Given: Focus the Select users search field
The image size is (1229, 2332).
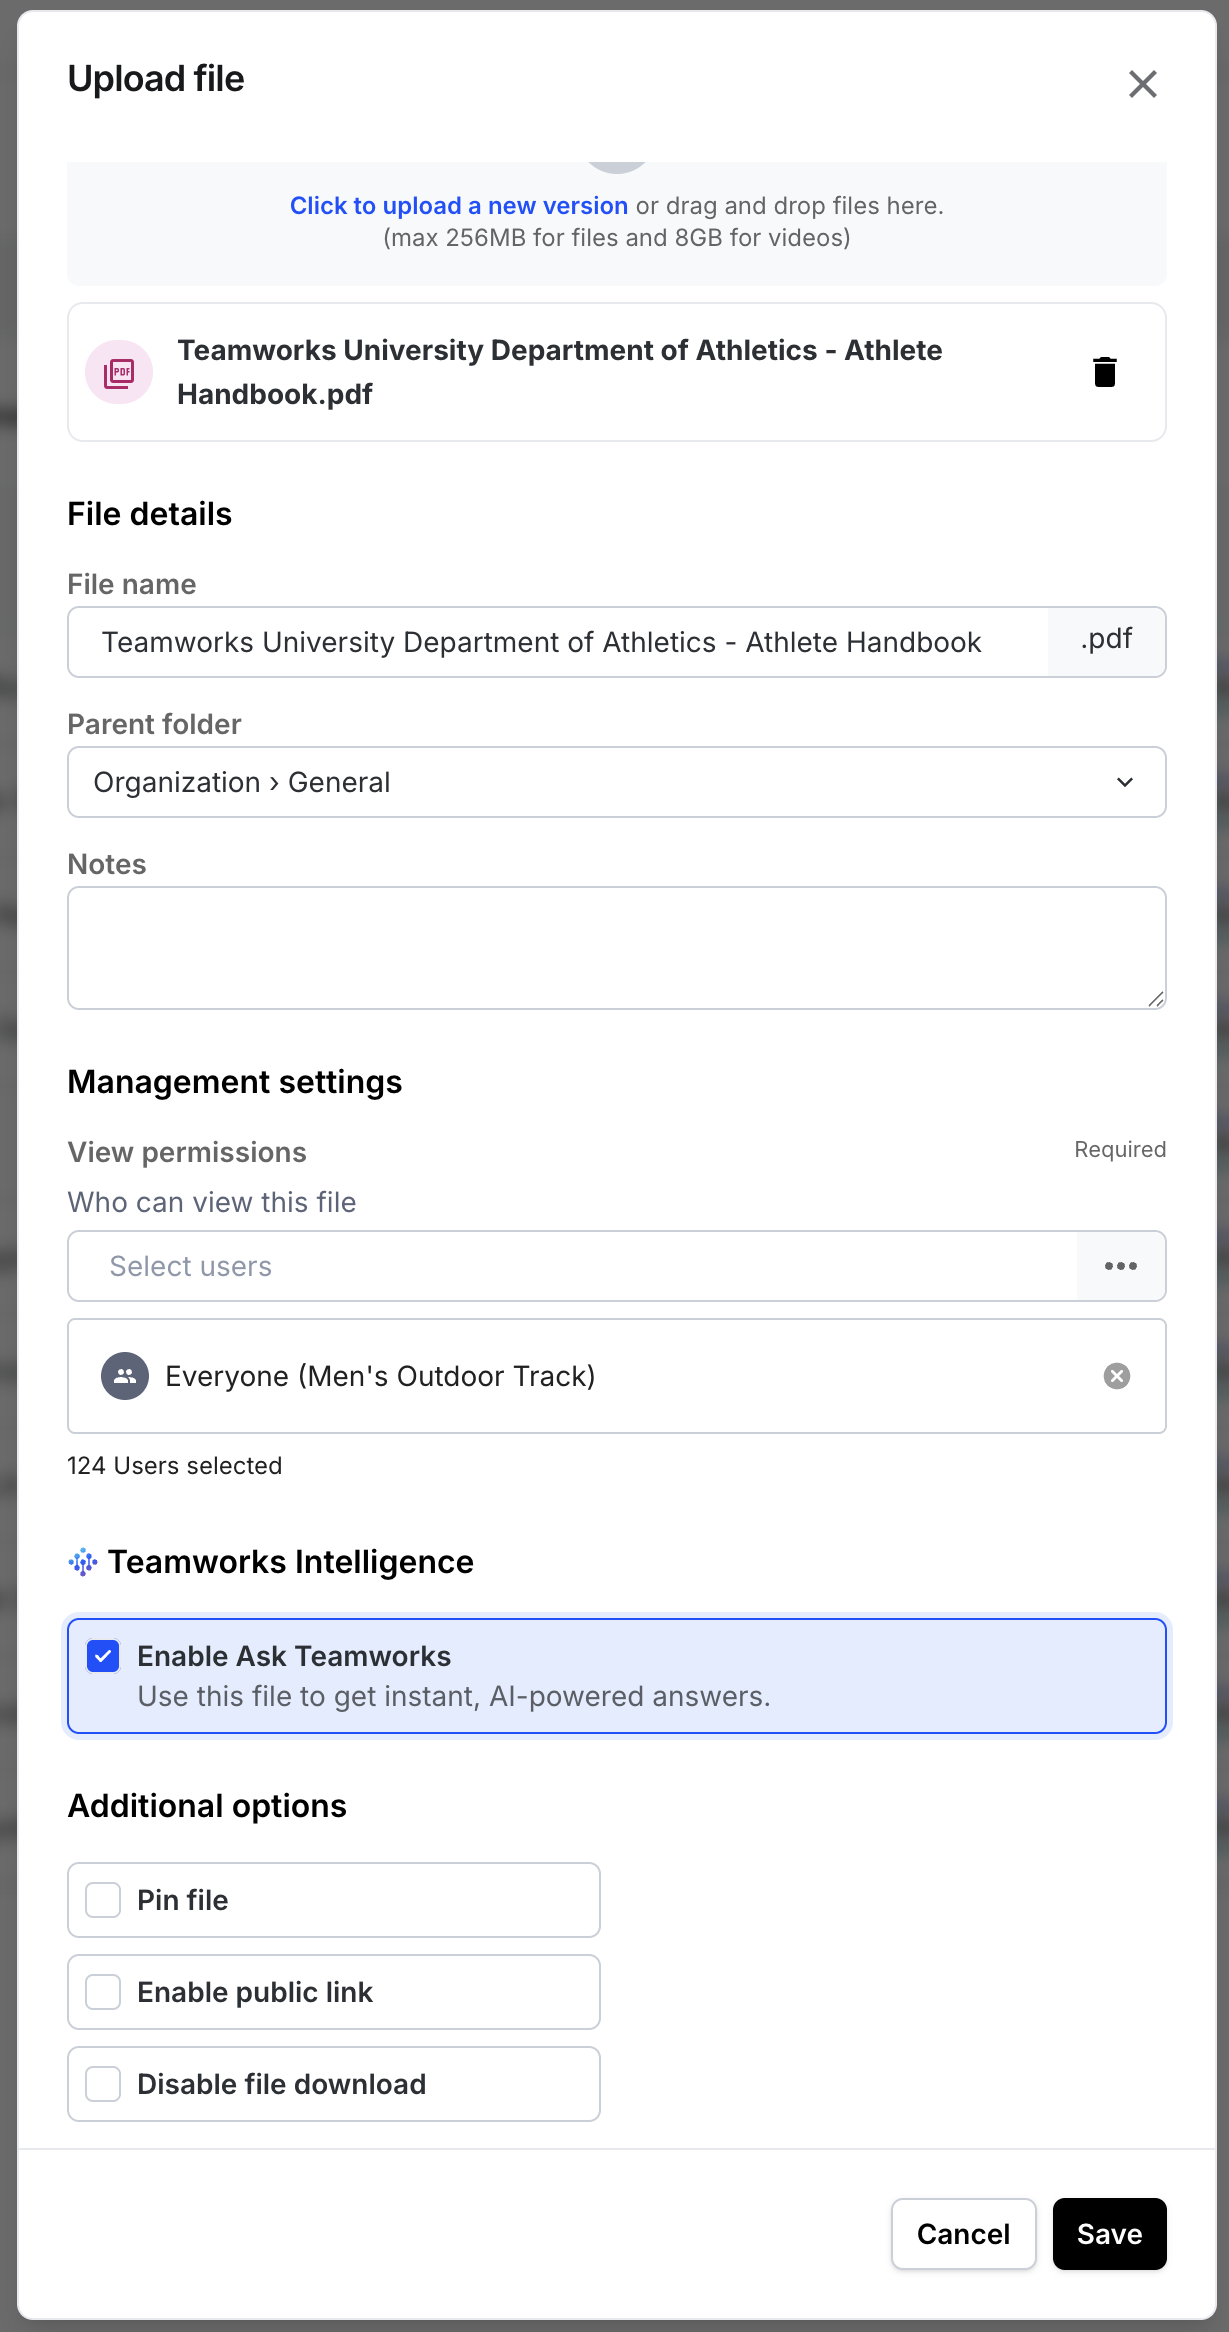Looking at the screenshot, I should 573,1266.
